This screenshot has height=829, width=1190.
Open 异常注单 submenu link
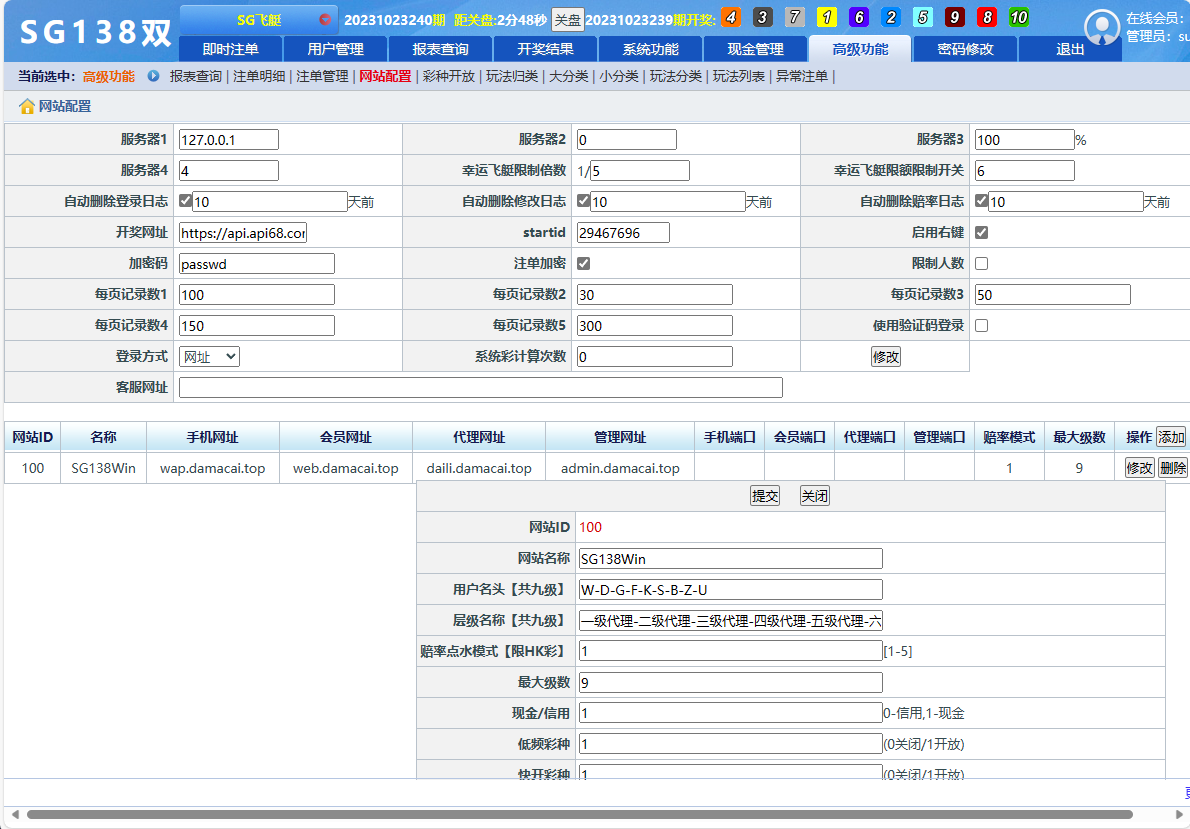801,76
